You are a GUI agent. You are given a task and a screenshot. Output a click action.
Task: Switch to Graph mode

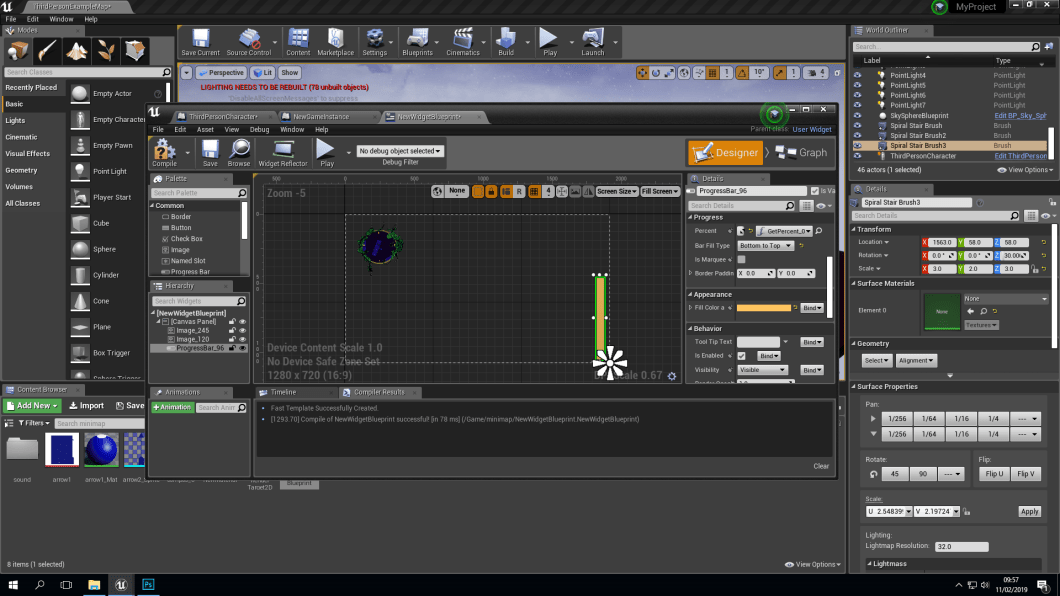pyautogui.click(x=801, y=153)
